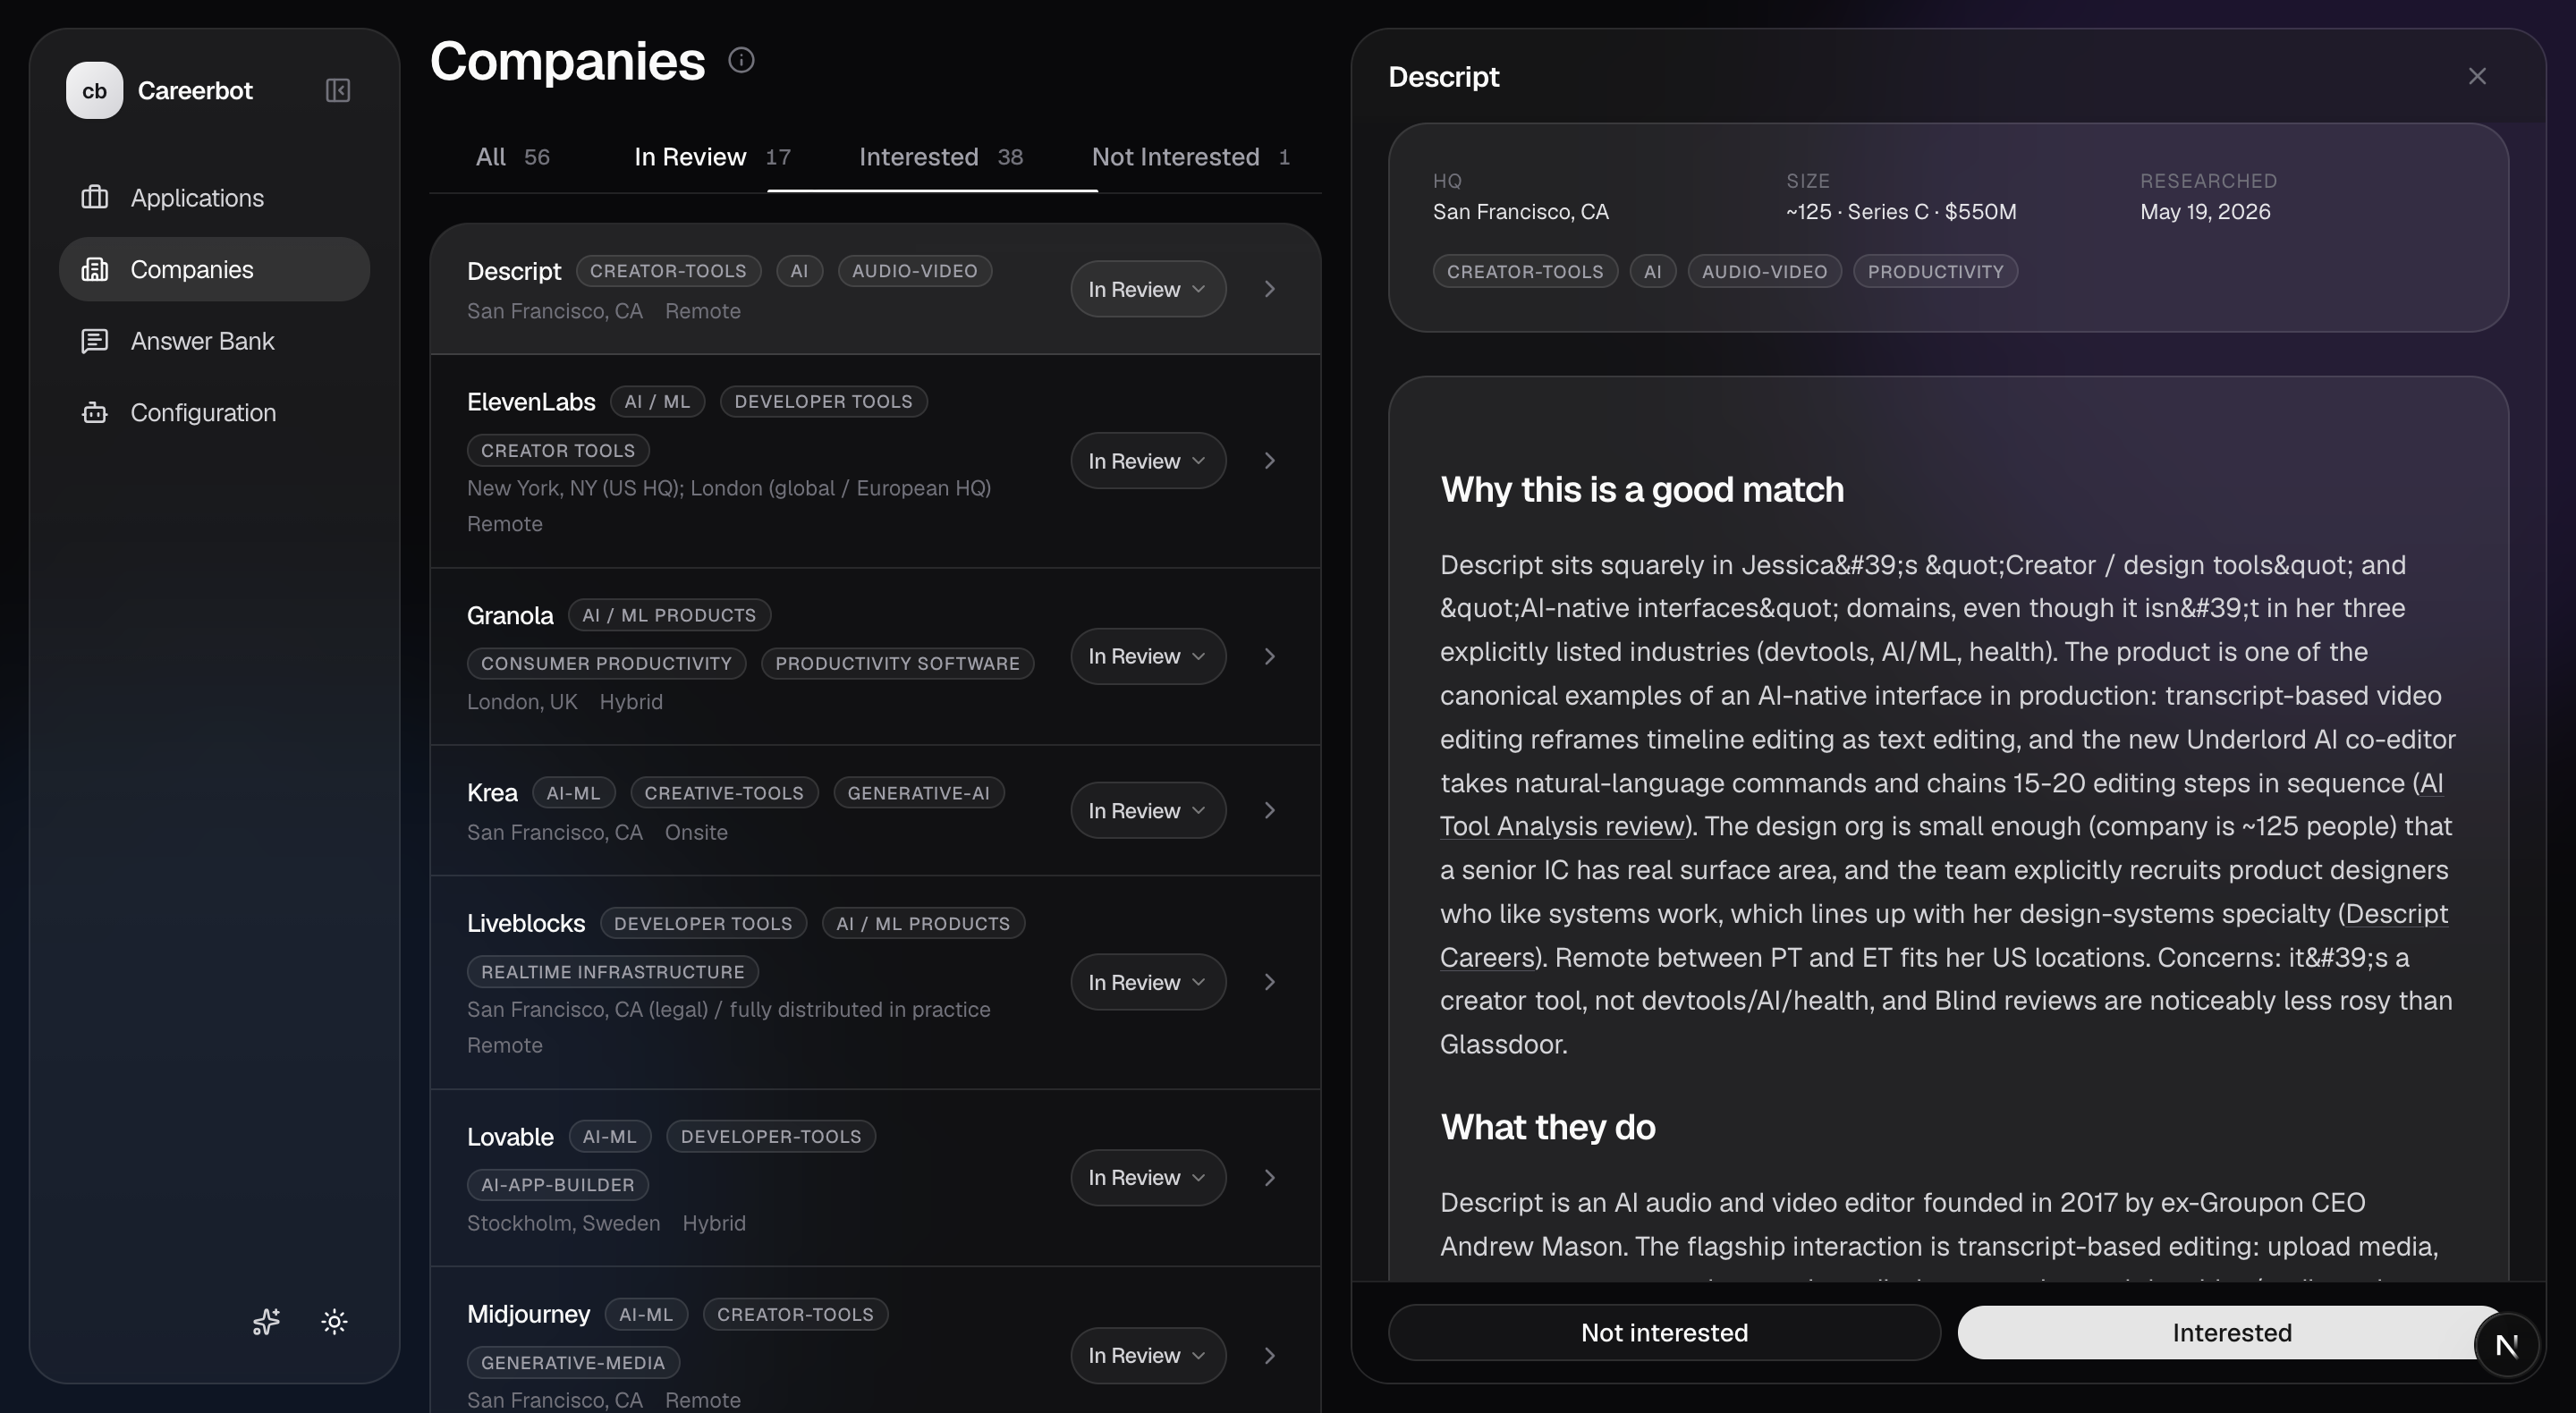The image size is (2576, 1413).
Task: Click REALTIME INFRASTRUCTURE tag on Liveblocks
Action: click(612, 972)
